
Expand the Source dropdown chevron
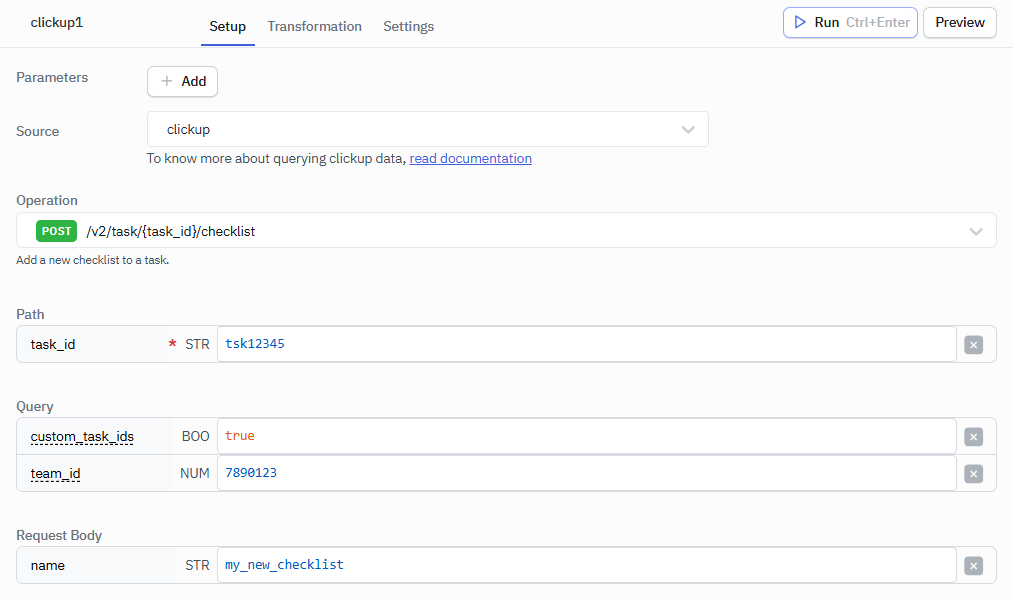coord(687,129)
